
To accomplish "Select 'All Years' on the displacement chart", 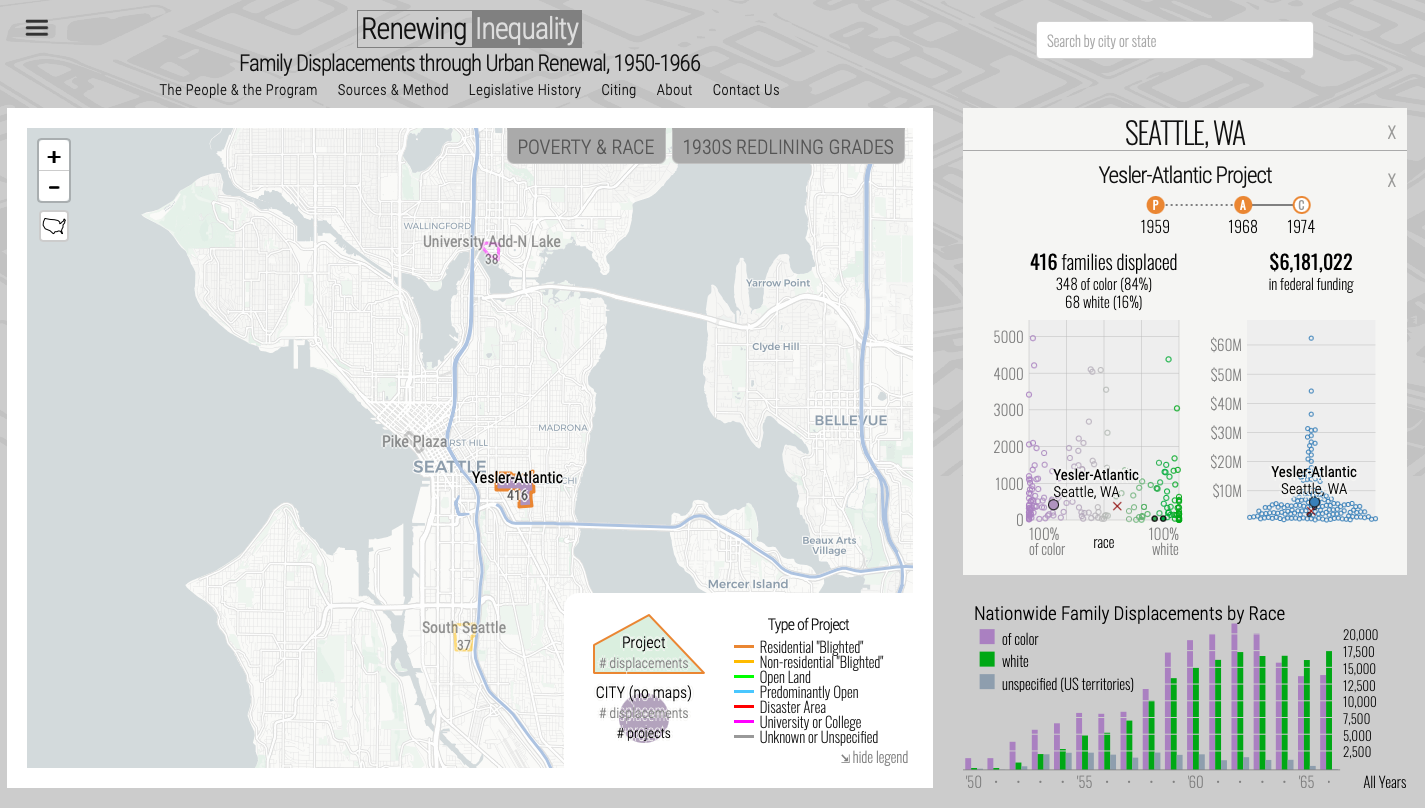I will 1384,783.
